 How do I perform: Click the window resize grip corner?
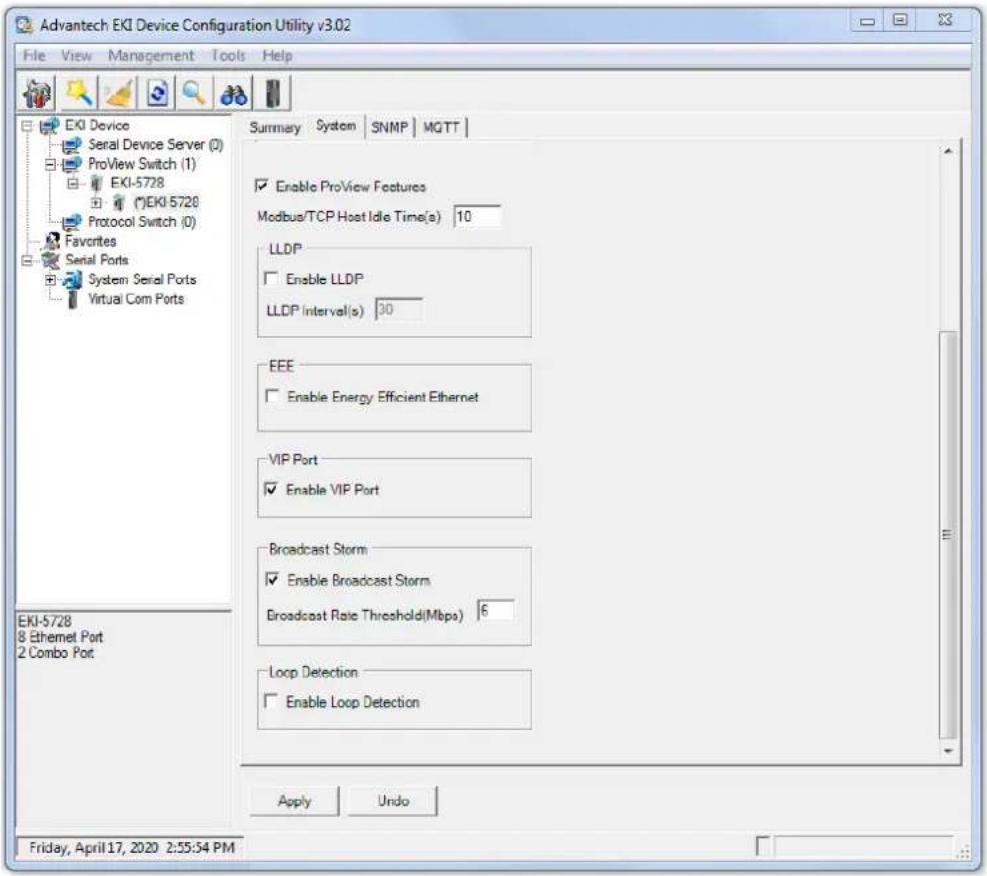(x=964, y=851)
